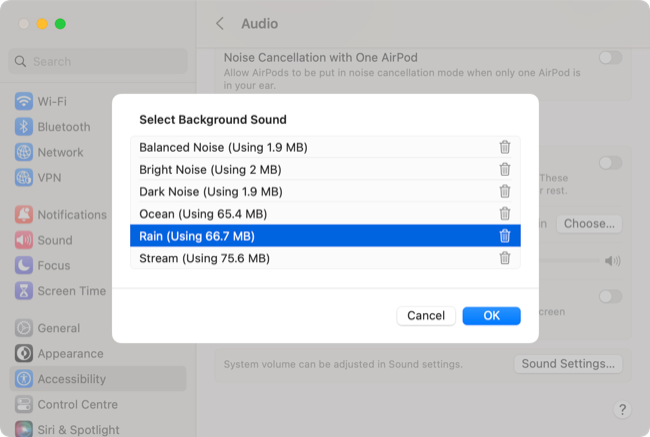Click the Search field in sidebar
Viewport: 650px width, 437px height.
tap(99, 61)
